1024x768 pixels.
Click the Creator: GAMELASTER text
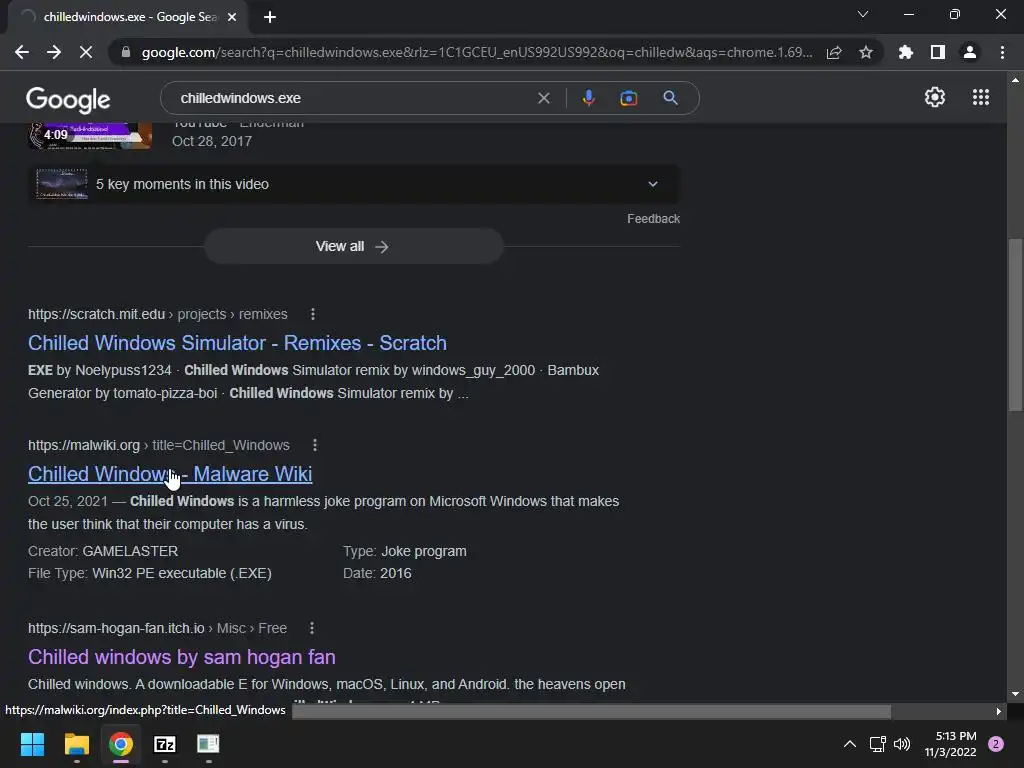[103, 551]
